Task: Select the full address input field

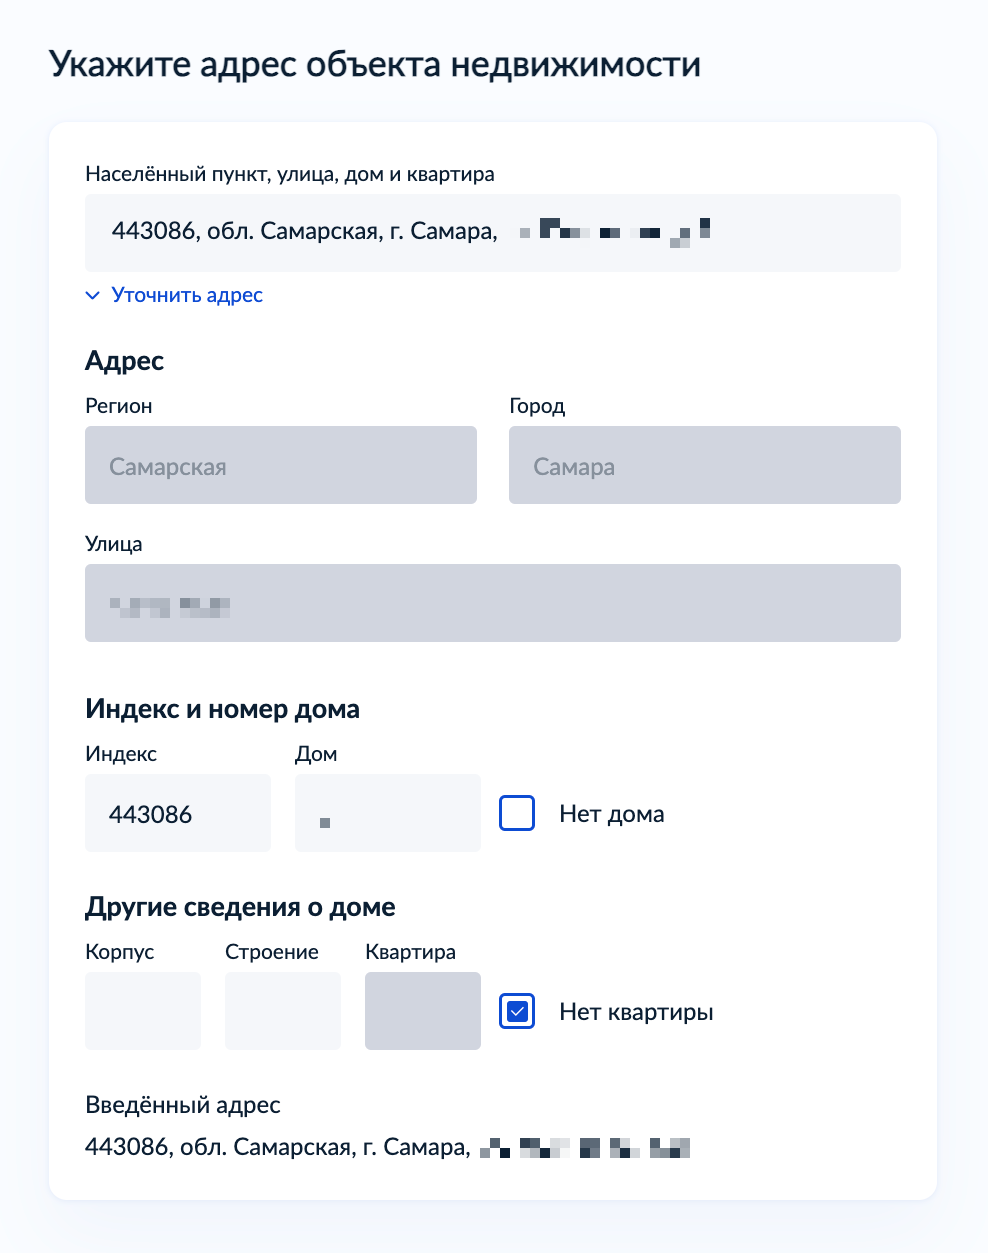Action: pyautogui.click(x=492, y=232)
